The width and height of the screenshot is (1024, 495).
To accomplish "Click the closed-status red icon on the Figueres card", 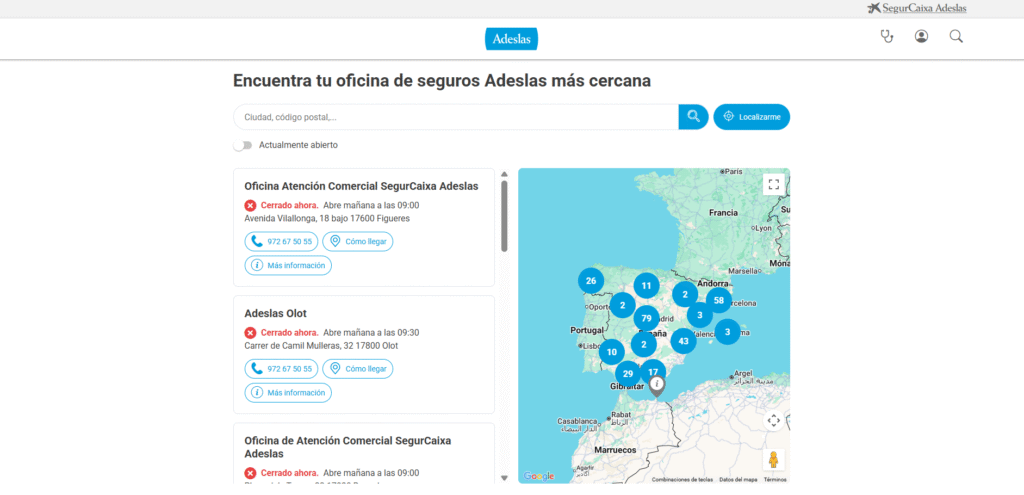I will (250, 205).
